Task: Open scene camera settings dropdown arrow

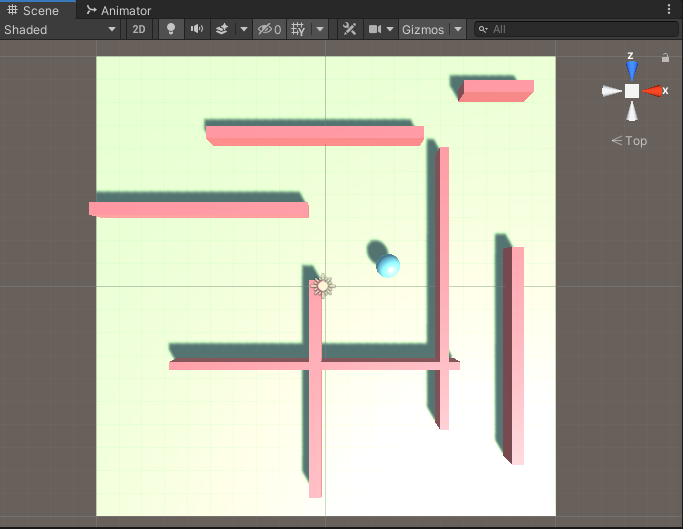Action: click(x=390, y=29)
